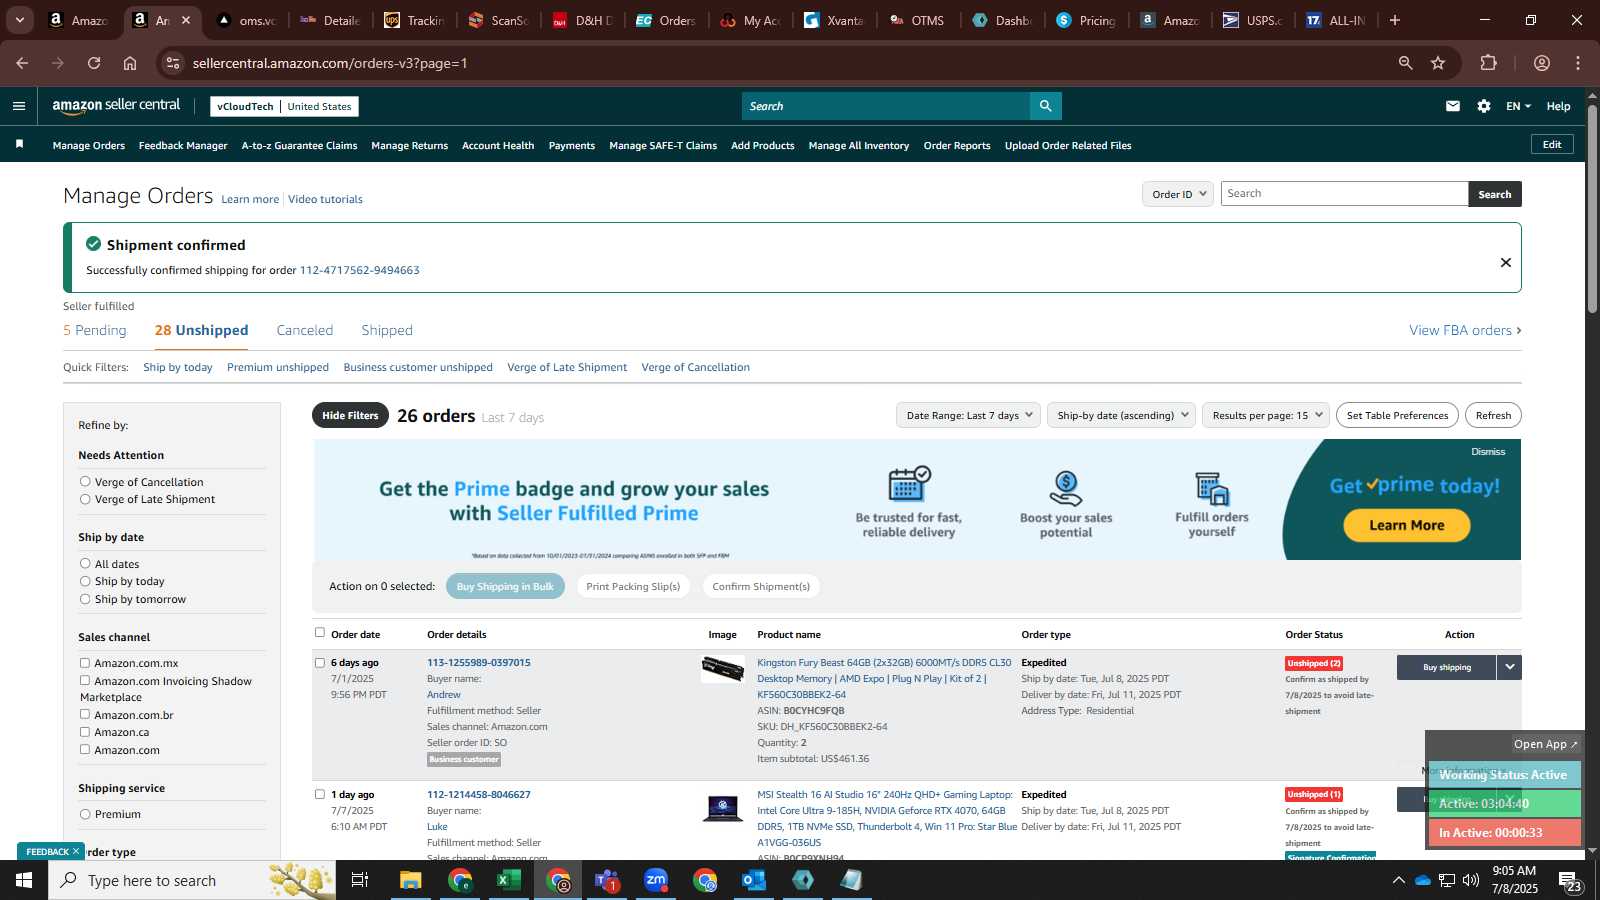Expand Buy shipping dropdown arrow for first order
This screenshot has height=900, width=1600.
(1509, 667)
